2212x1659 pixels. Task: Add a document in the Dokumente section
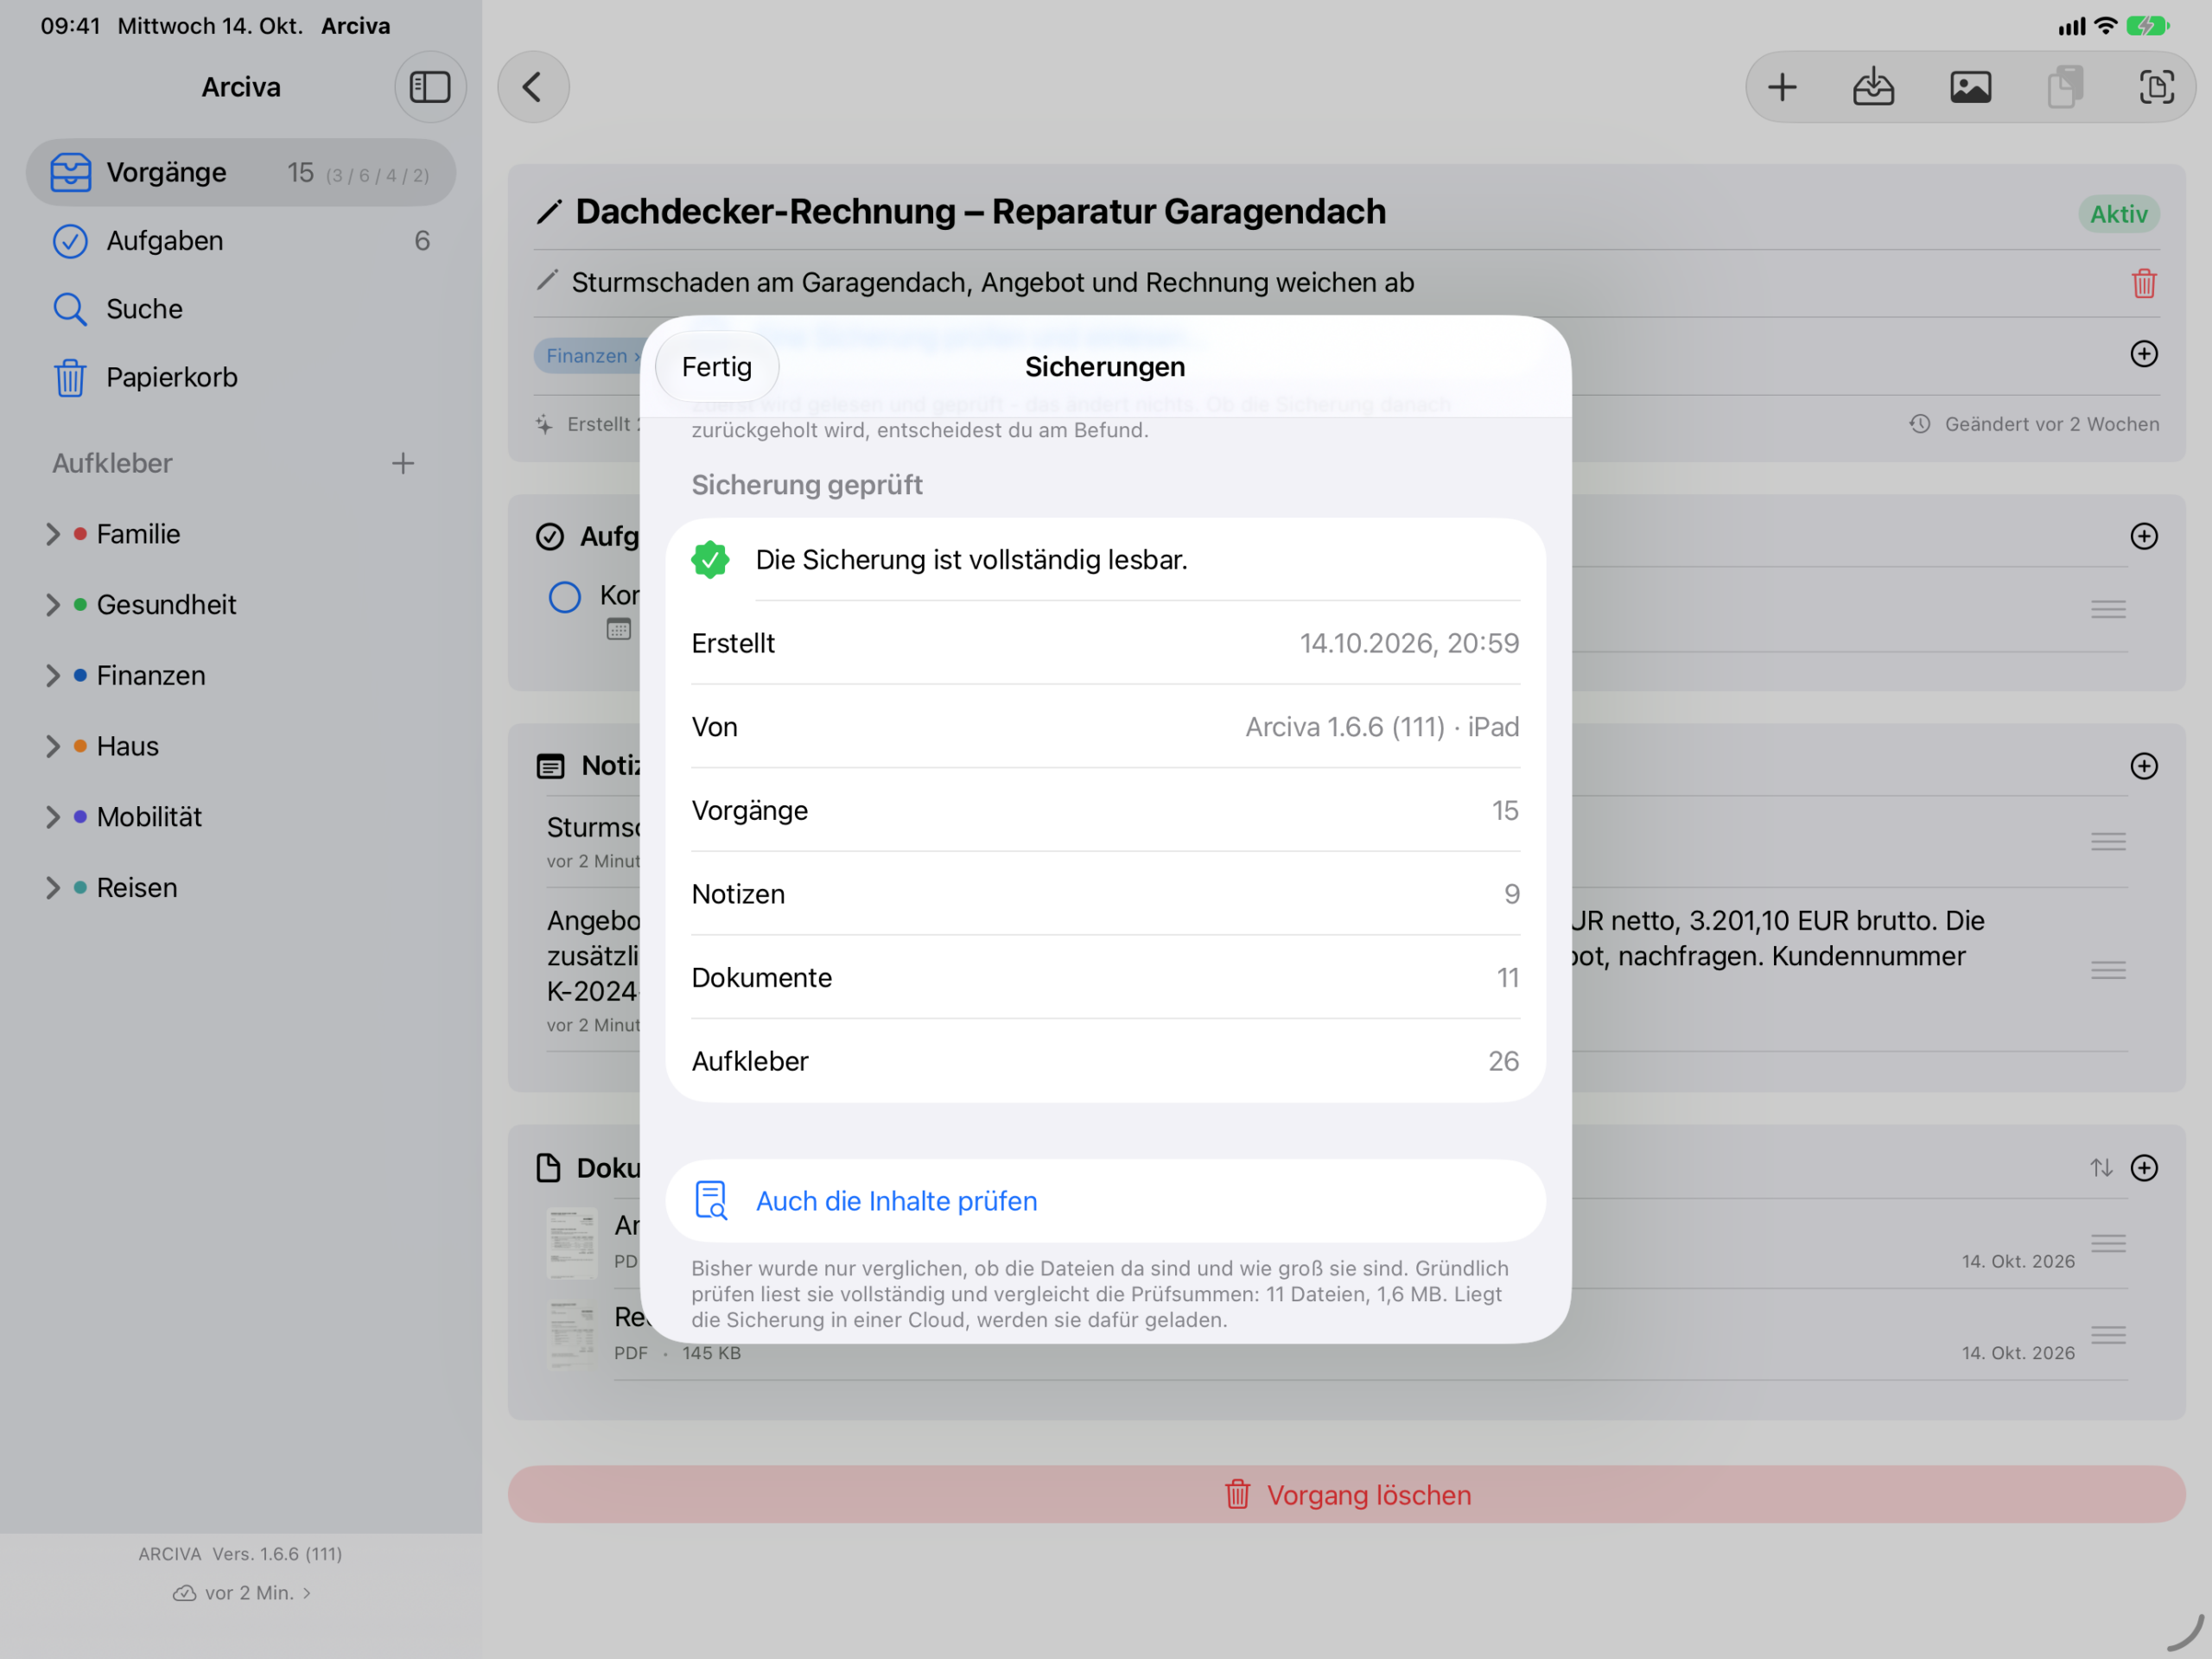tap(2143, 1168)
